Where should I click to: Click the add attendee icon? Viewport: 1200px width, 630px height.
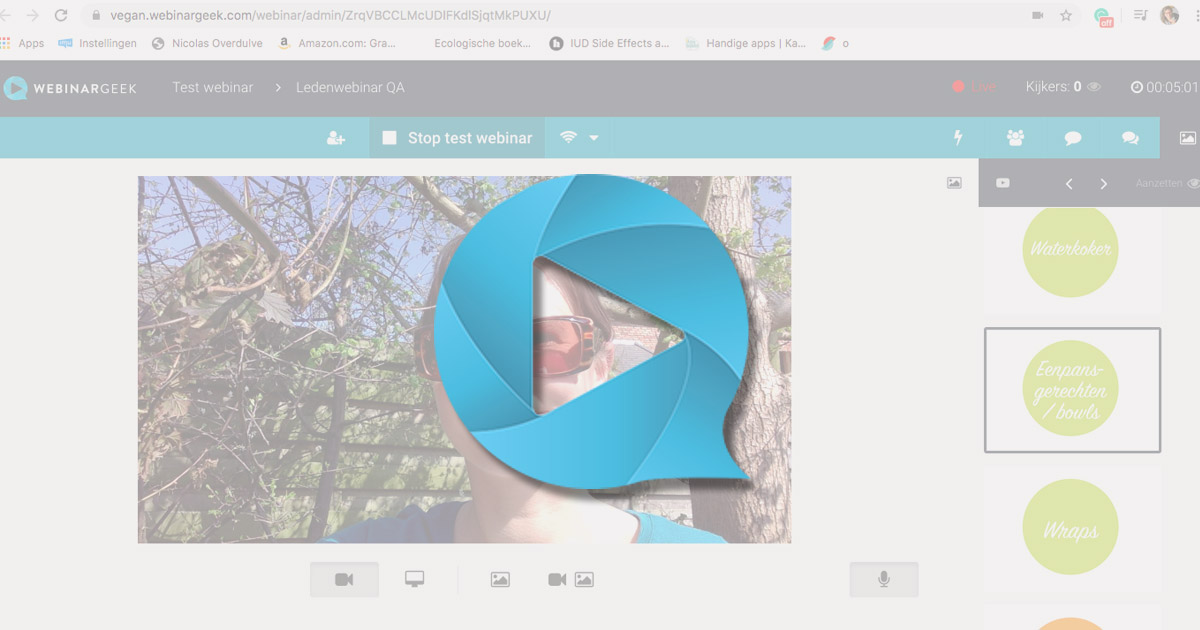tap(336, 138)
